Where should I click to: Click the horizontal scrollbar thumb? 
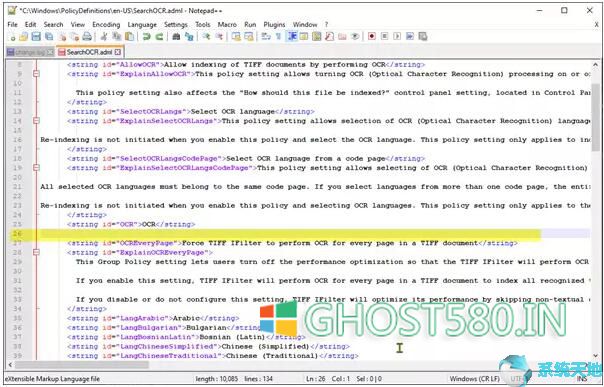click(x=82, y=364)
